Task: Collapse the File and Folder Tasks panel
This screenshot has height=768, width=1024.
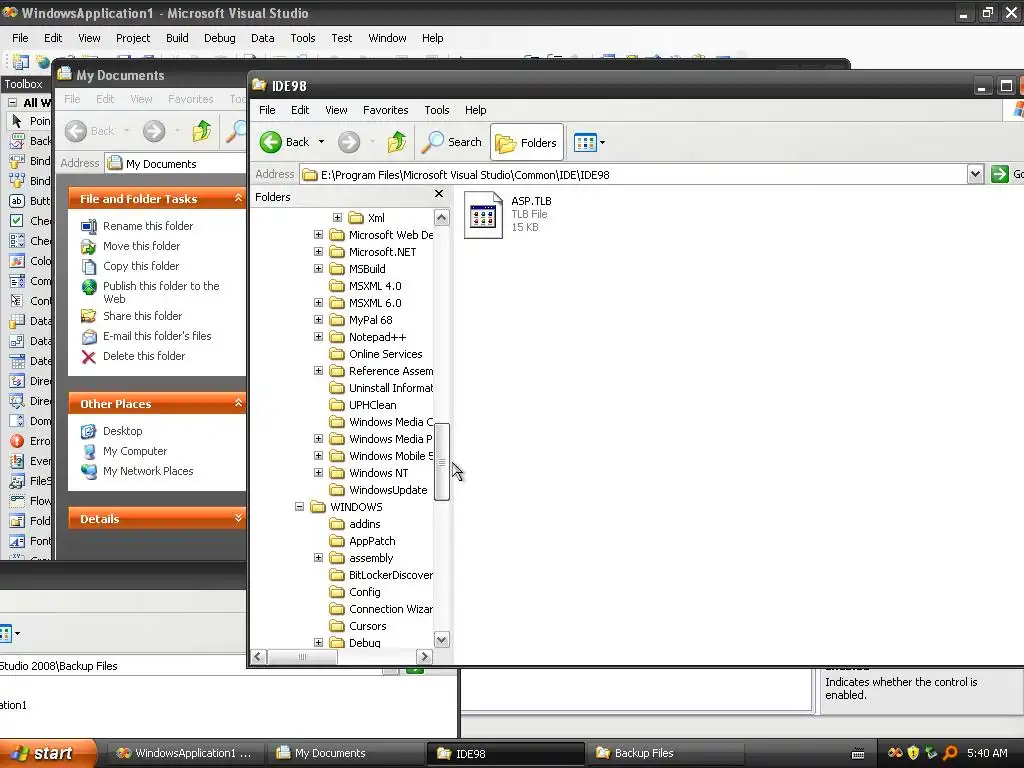Action: point(238,198)
